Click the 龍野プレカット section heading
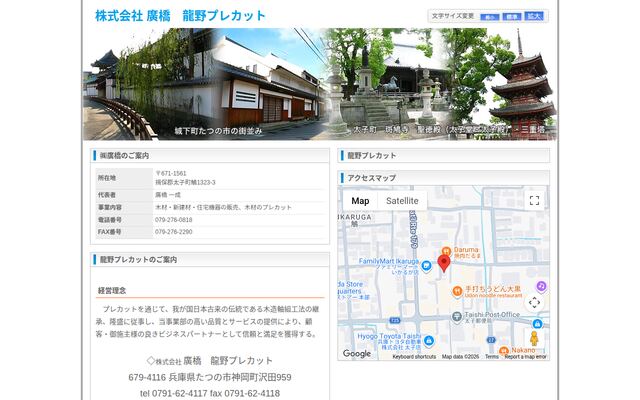Image resolution: width=640 pixels, height=400 pixels. click(x=371, y=156)
